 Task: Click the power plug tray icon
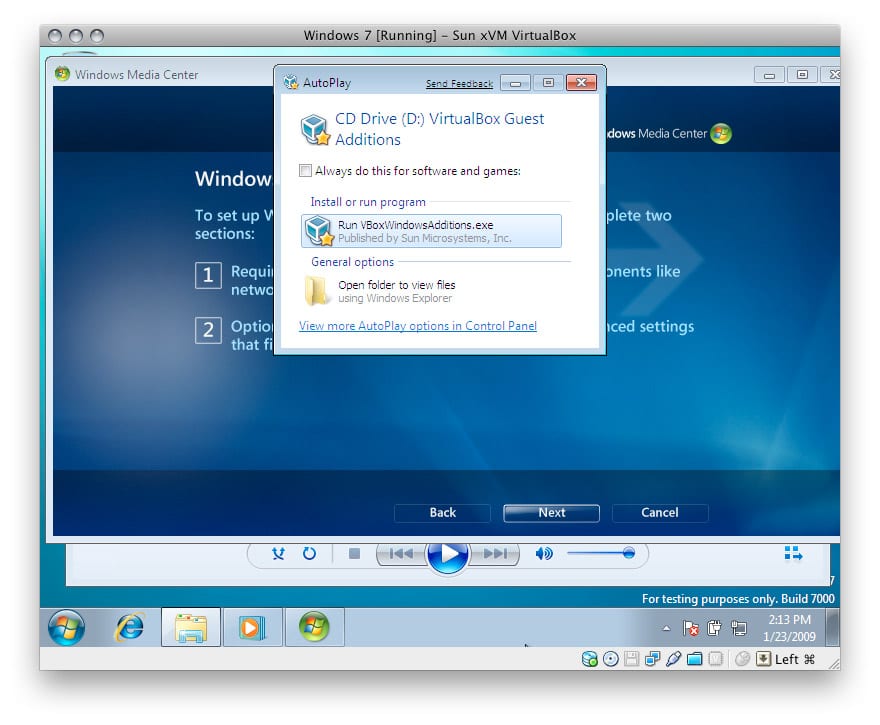tap(714, 628)
